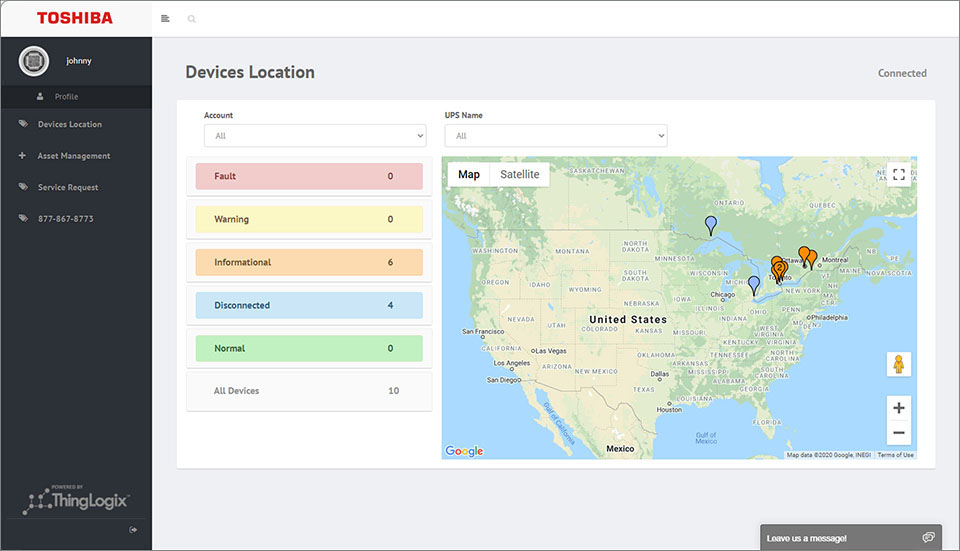Image resolution: width=960 pixels, height=551 pixels.
Task: Open Service Request in the sidebar
Action: click(68, 187)
